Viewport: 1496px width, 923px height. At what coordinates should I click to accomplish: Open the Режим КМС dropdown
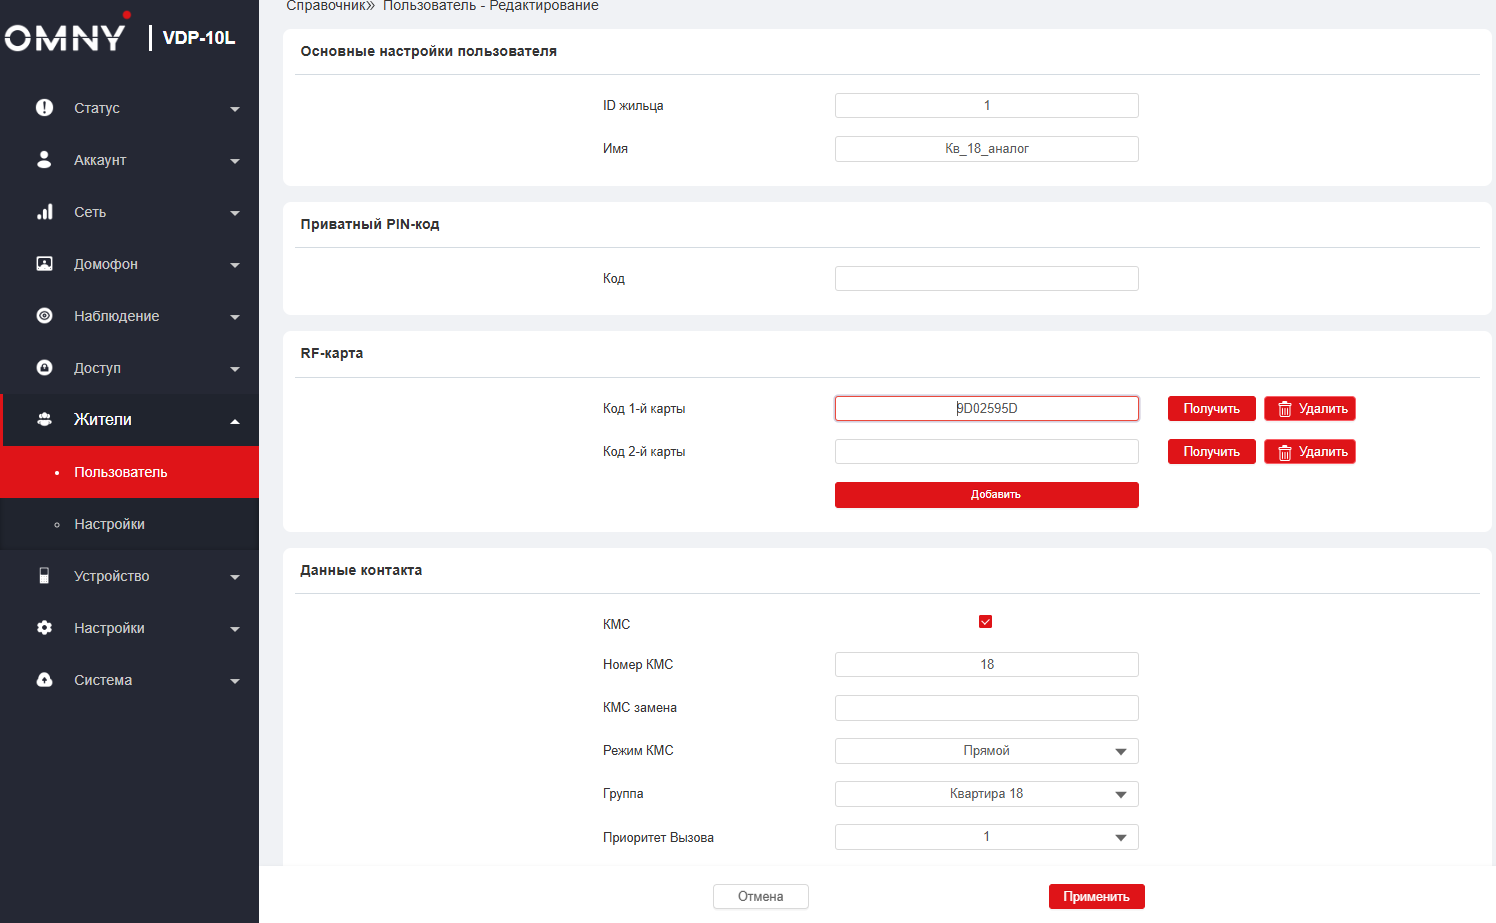pyautogui.click(x=986, y=751)
